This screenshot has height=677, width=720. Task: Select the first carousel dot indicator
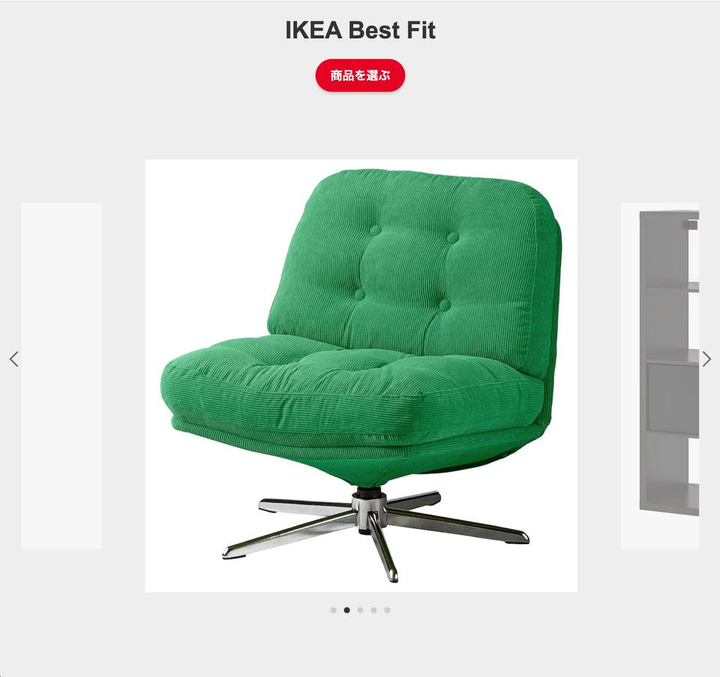pos(333,610)
